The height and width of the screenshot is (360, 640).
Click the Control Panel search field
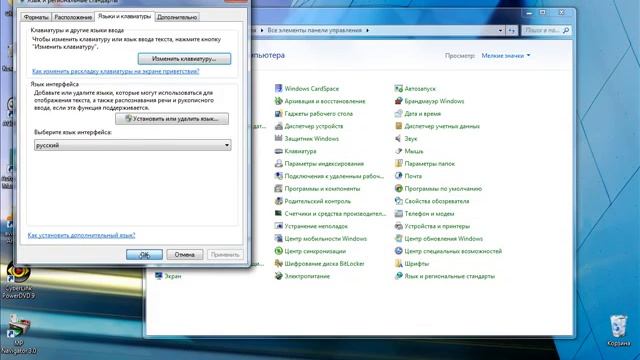point(546,30)
